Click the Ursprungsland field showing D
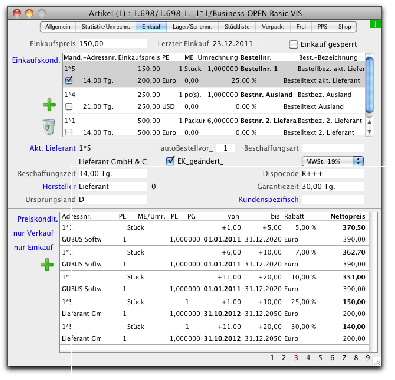 (113, 199)
